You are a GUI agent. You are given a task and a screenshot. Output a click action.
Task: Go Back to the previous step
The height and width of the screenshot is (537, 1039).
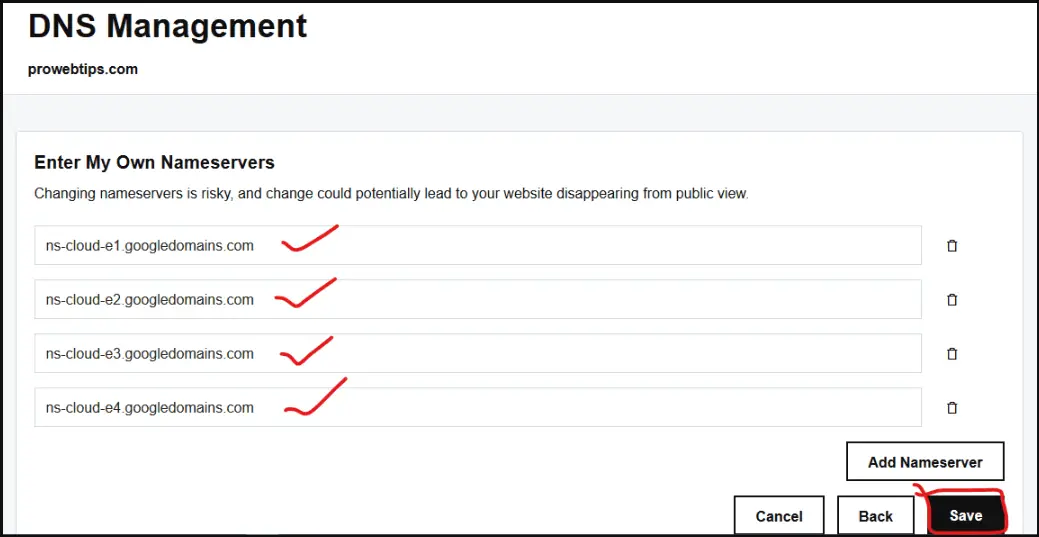[x=875, y=515]
